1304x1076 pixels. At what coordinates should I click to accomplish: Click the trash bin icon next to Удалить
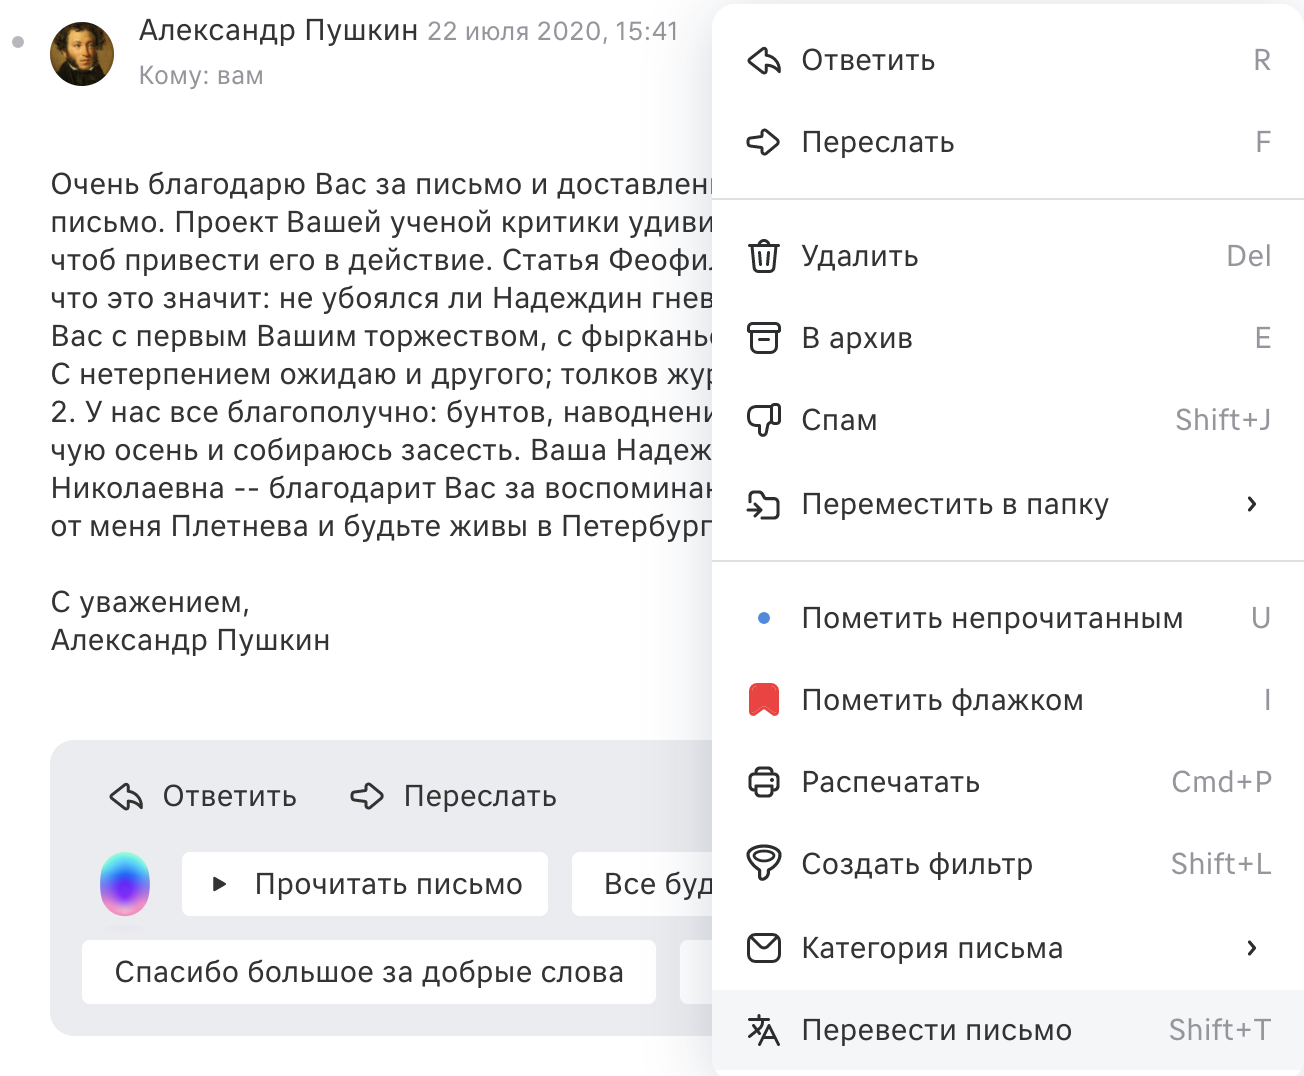(x=764, y=257)
